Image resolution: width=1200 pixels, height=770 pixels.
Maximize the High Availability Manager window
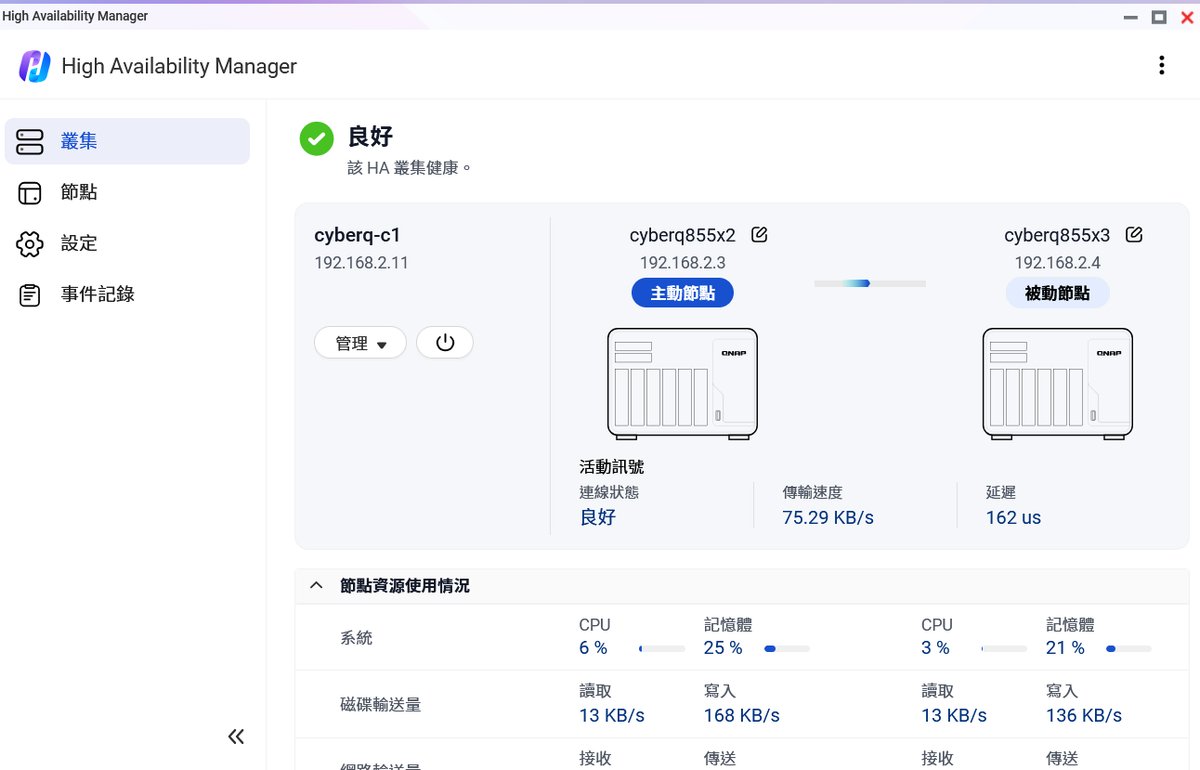1159,17
